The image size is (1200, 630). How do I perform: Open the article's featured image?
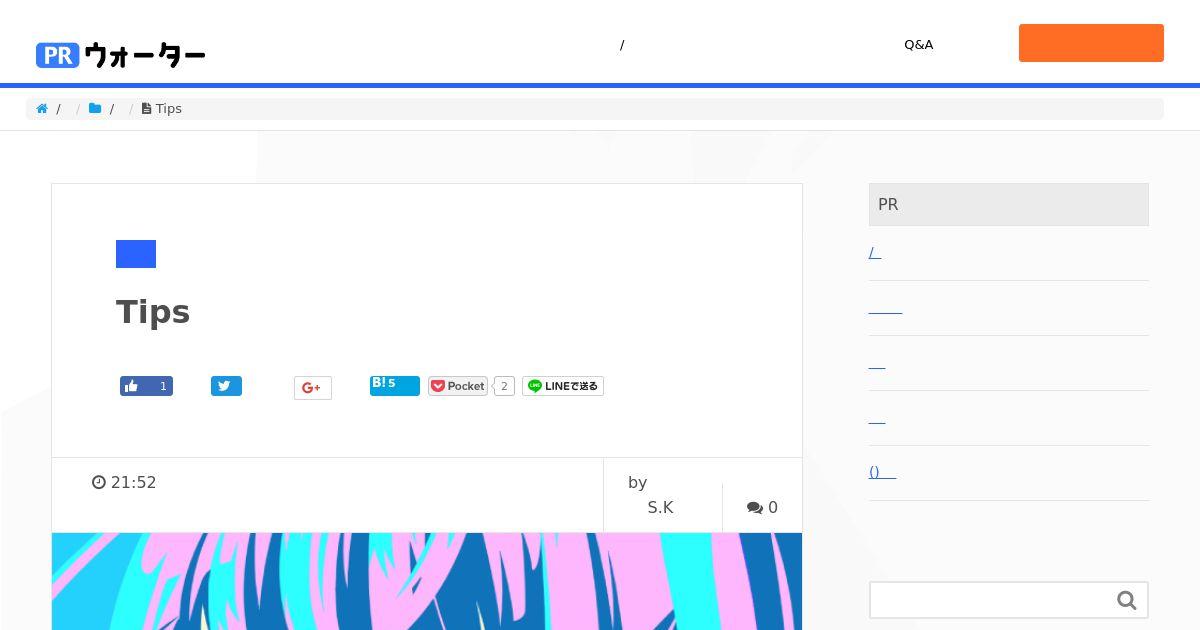point(427,581)
